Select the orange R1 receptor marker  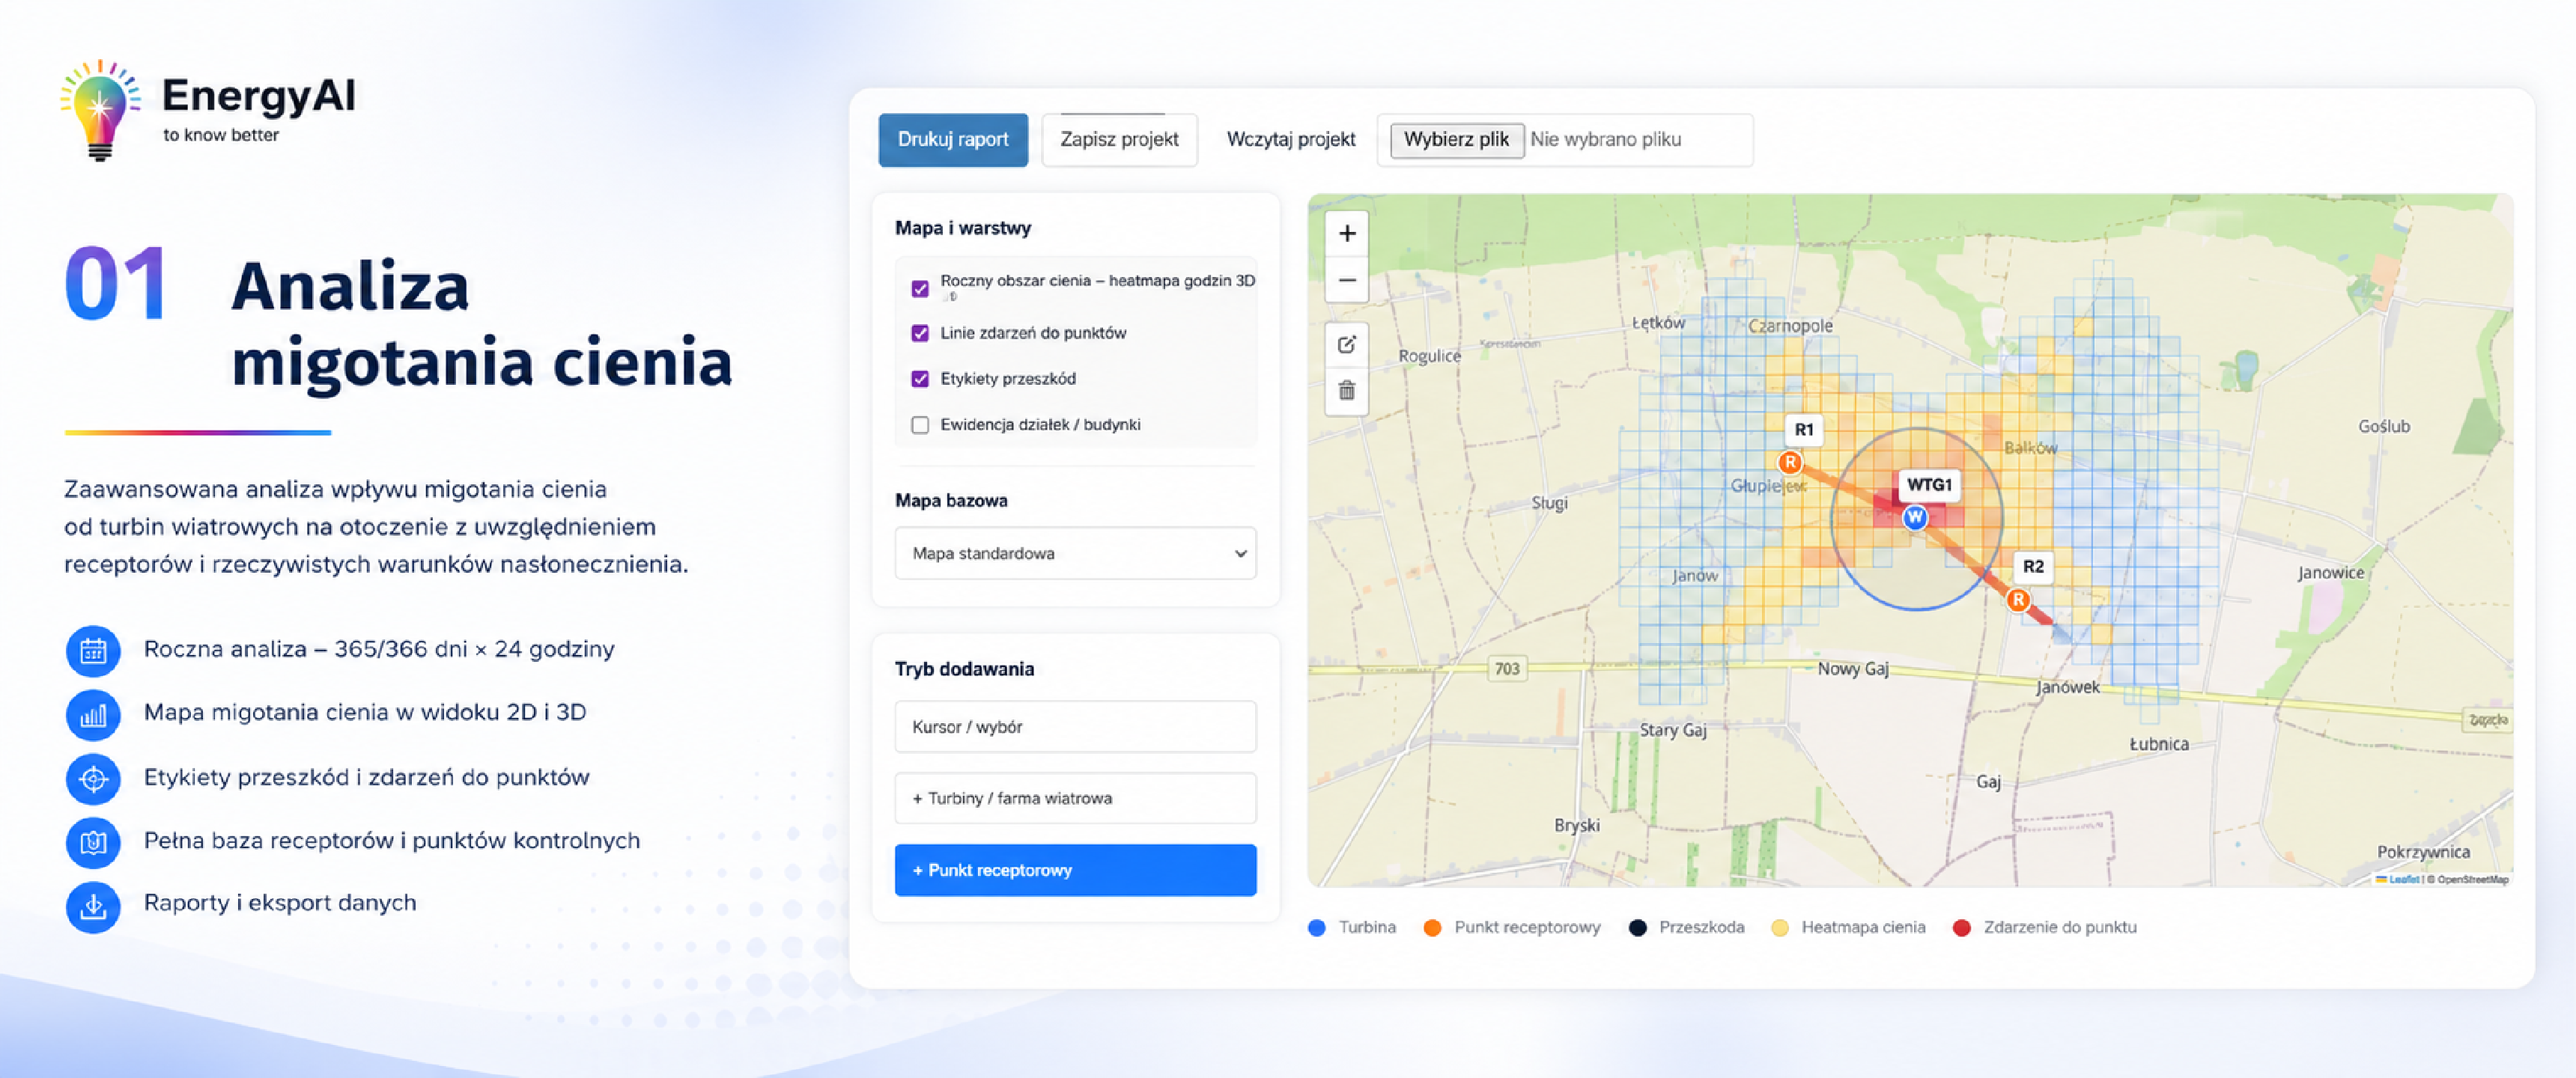(x=1790, y=462)
